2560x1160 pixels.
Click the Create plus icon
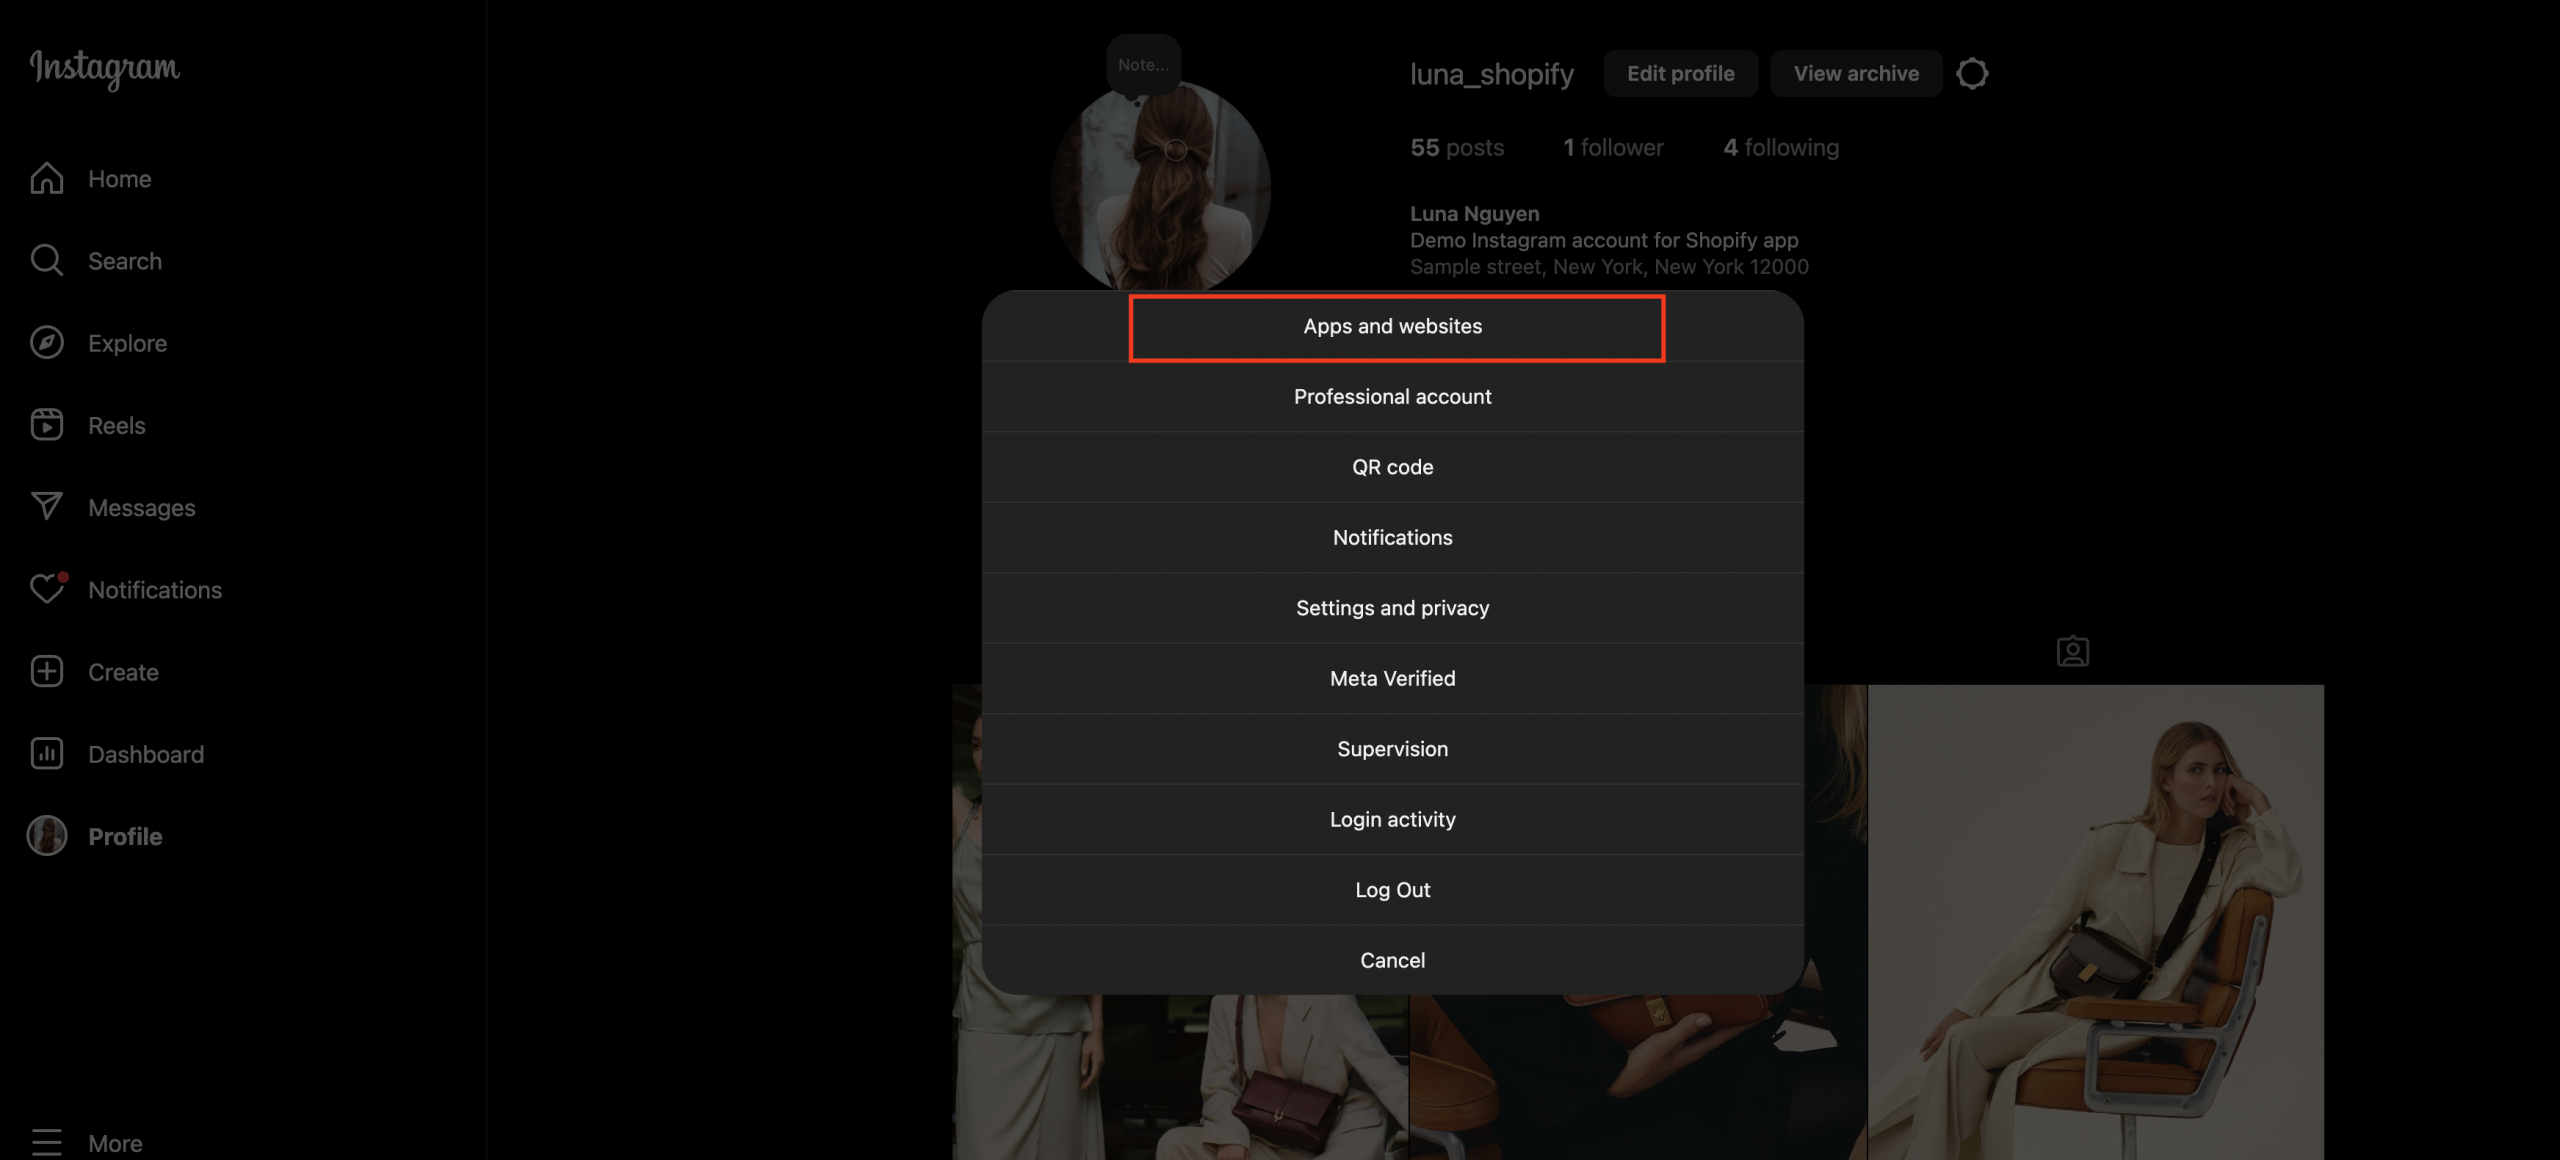click(47, 672)
